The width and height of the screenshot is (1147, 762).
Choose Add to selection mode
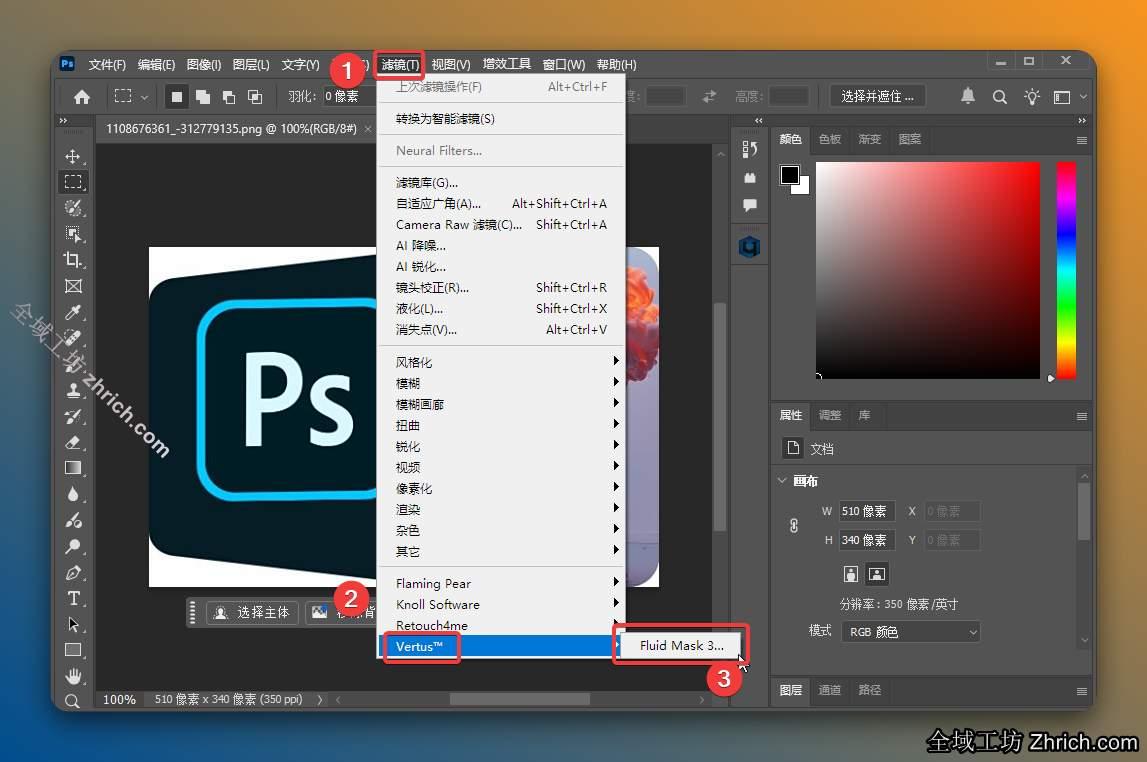(x=203, y=97)
